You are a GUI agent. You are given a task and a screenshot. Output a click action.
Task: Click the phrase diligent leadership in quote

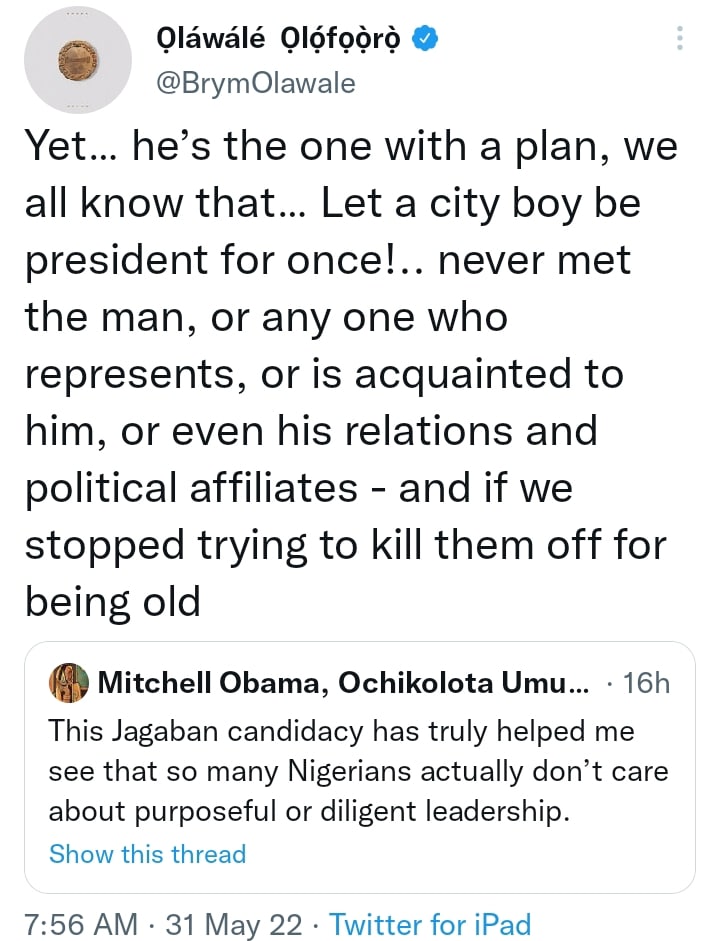click(x=445, y=811)
